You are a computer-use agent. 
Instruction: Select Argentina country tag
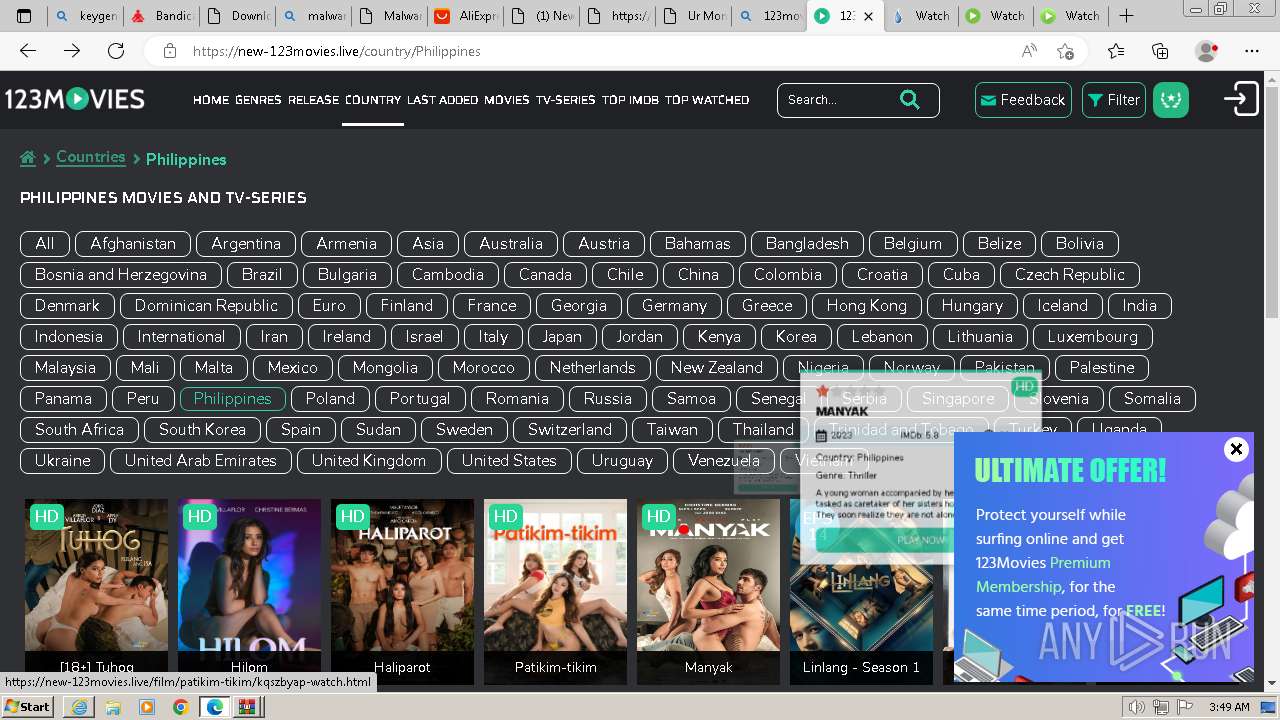[246, 244]
